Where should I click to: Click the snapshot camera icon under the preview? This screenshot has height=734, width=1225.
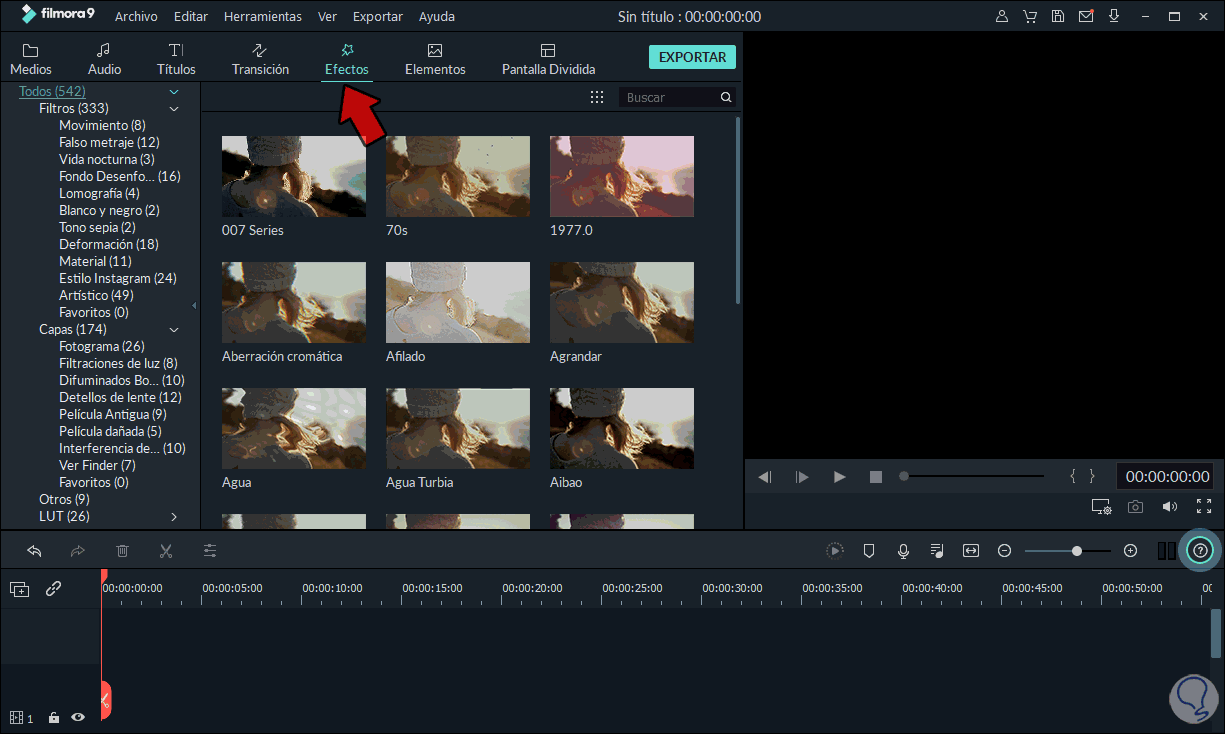click(1135, 507)
